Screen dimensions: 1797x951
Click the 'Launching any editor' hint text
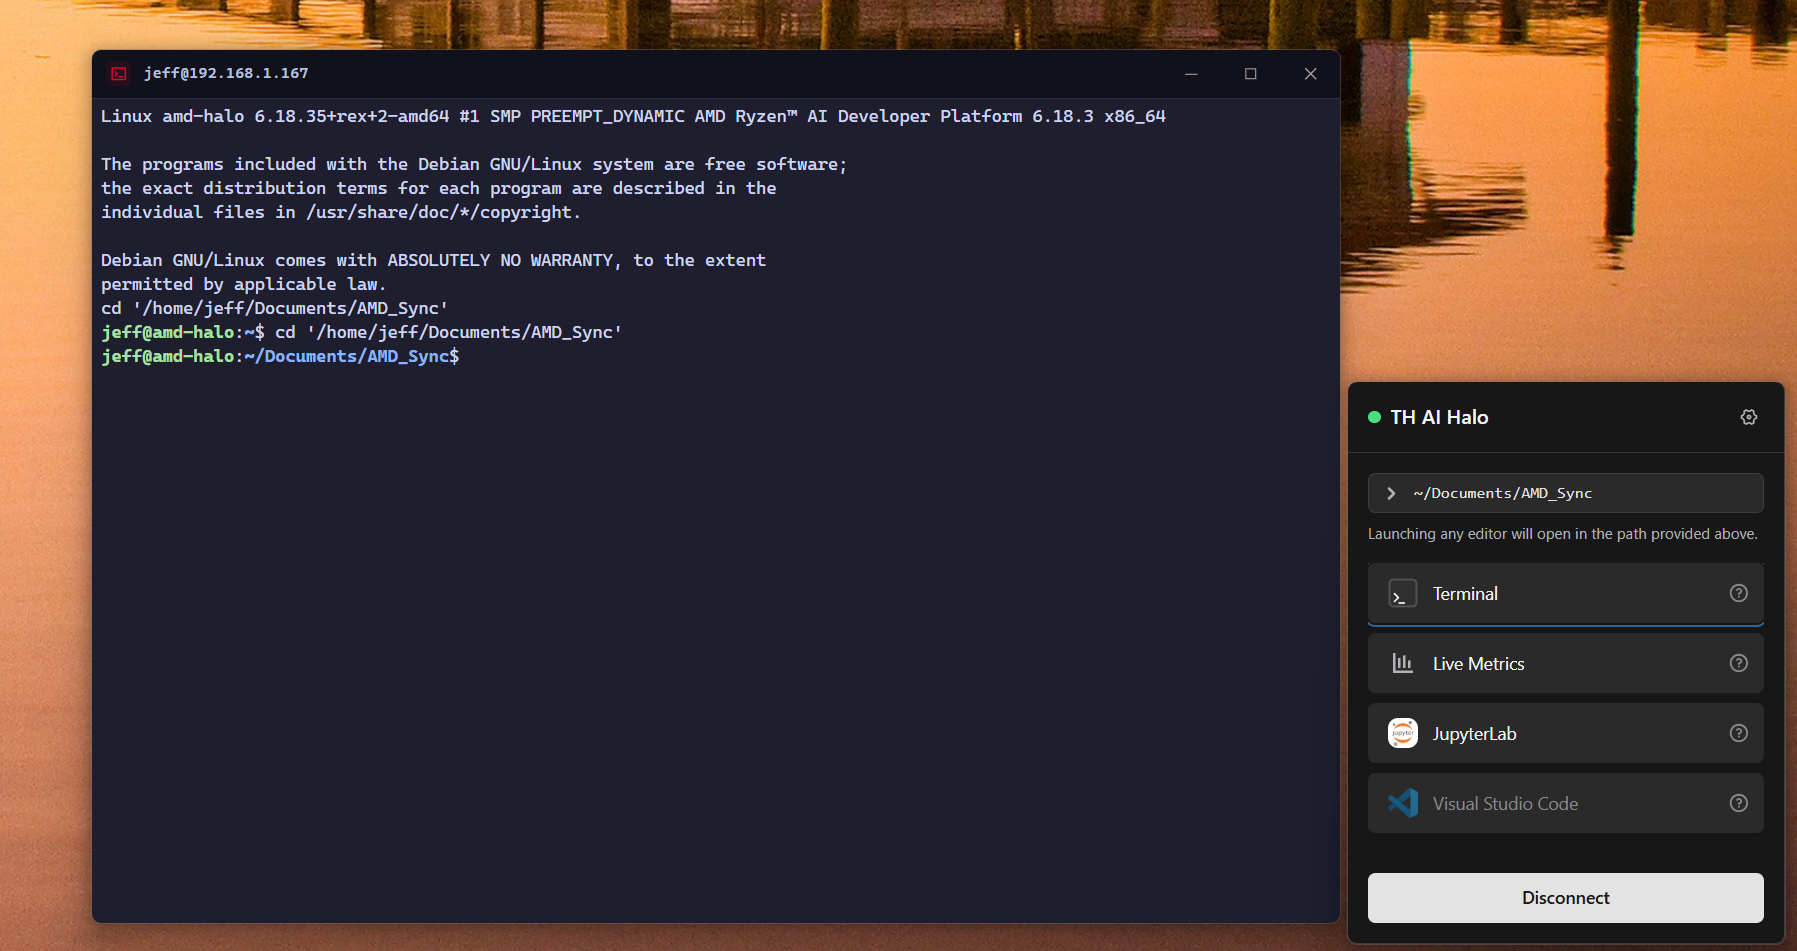pos(1562,534)
